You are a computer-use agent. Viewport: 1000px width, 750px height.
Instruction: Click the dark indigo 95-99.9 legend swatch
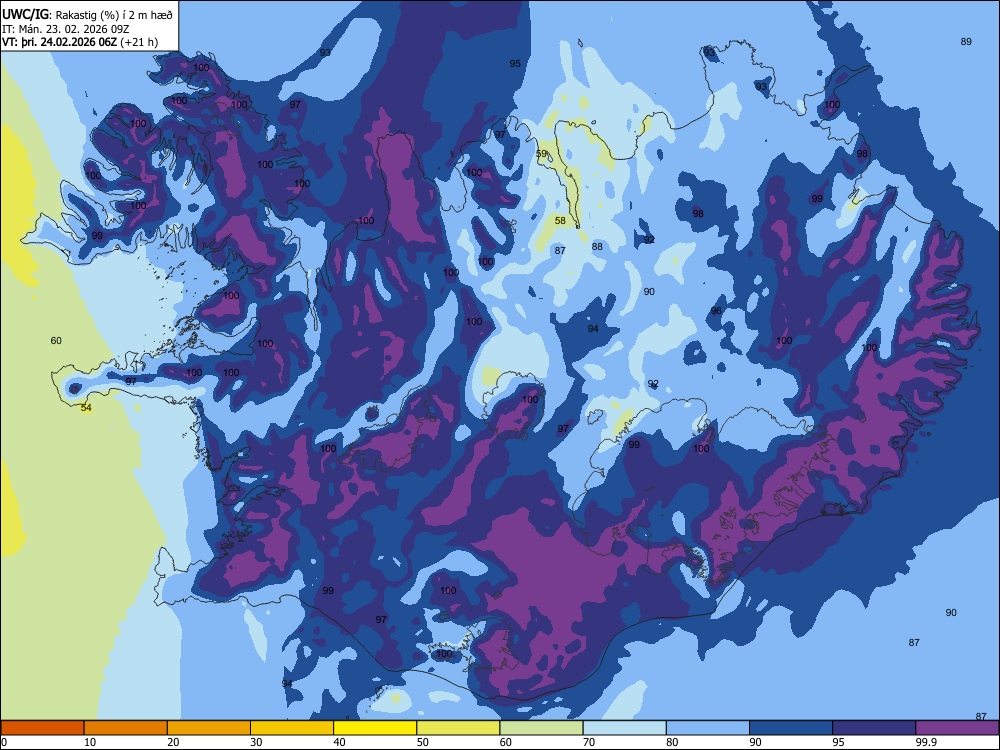tap(874, 728)
